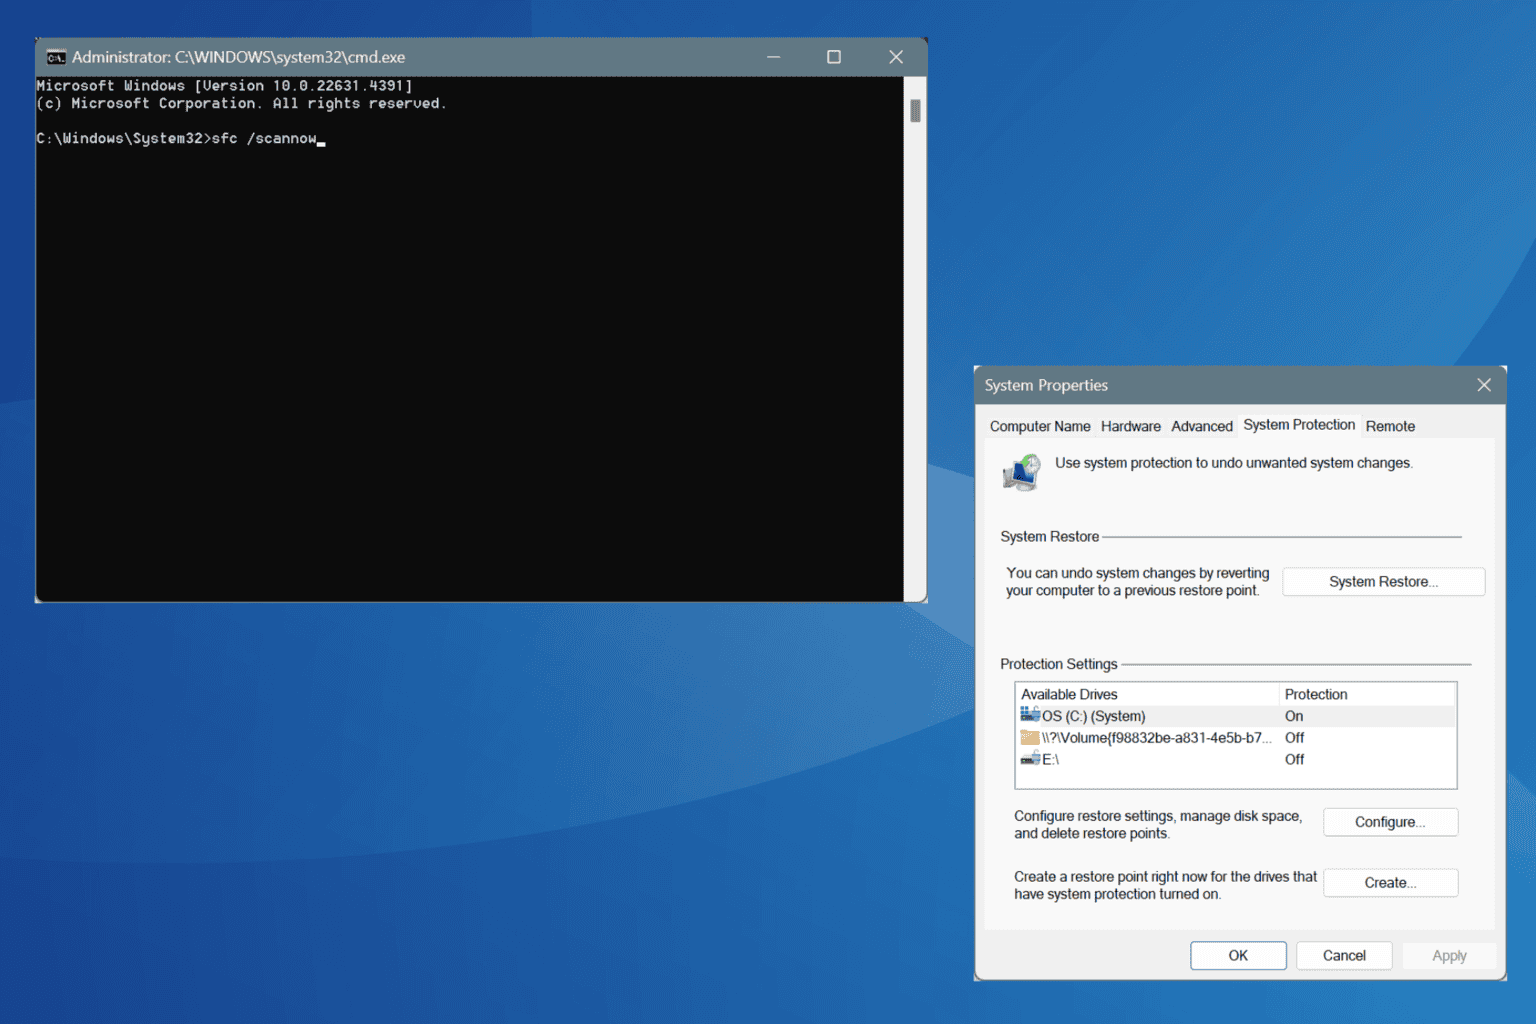
Task: Click the Microsoft Windows version line
Action: pyautogui.click(x=225, y=86)
